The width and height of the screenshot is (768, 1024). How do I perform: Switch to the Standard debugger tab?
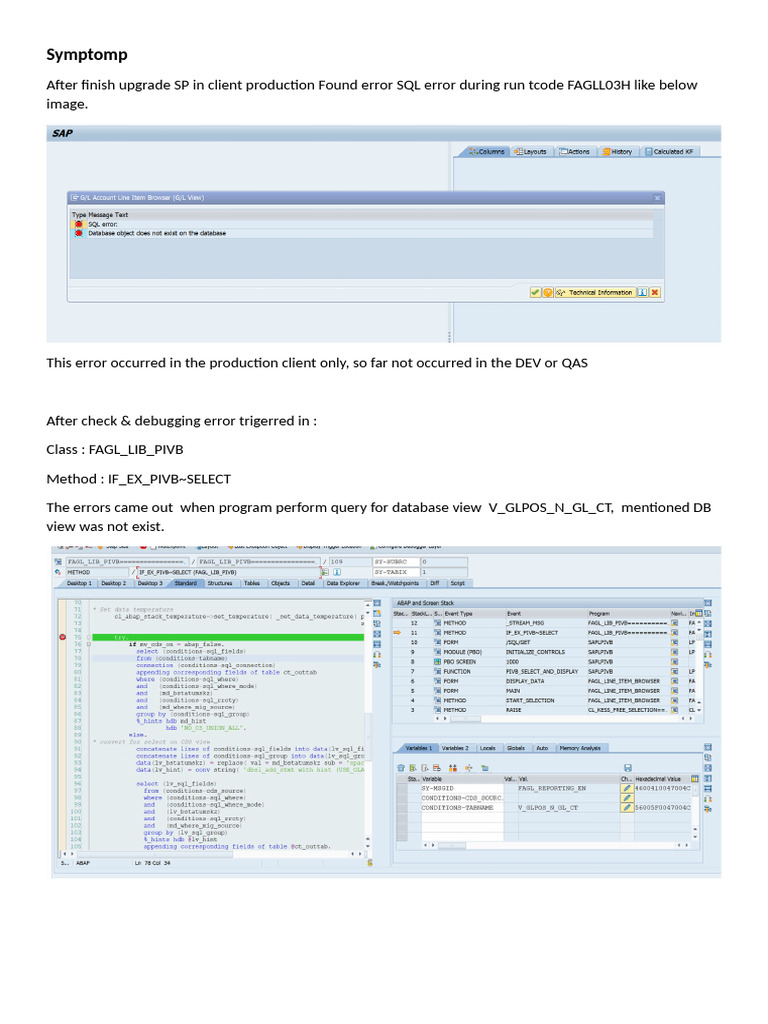pos(185,583)
